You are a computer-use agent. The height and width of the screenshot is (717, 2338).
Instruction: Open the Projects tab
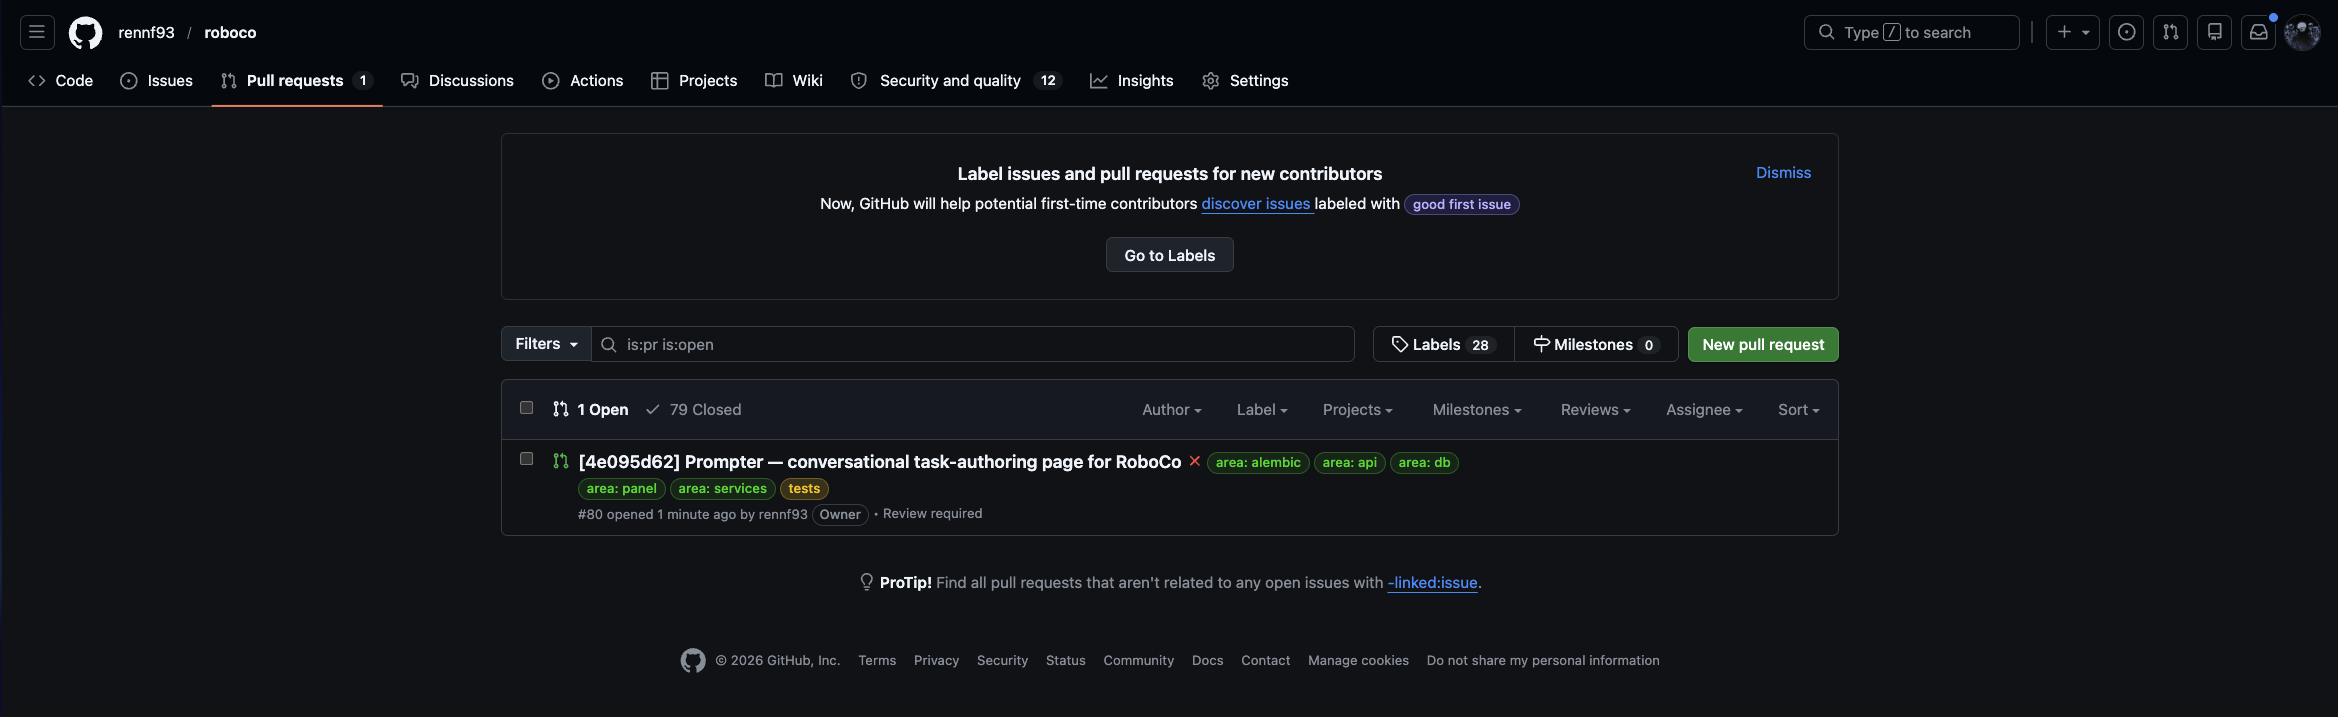coord(694,81)
